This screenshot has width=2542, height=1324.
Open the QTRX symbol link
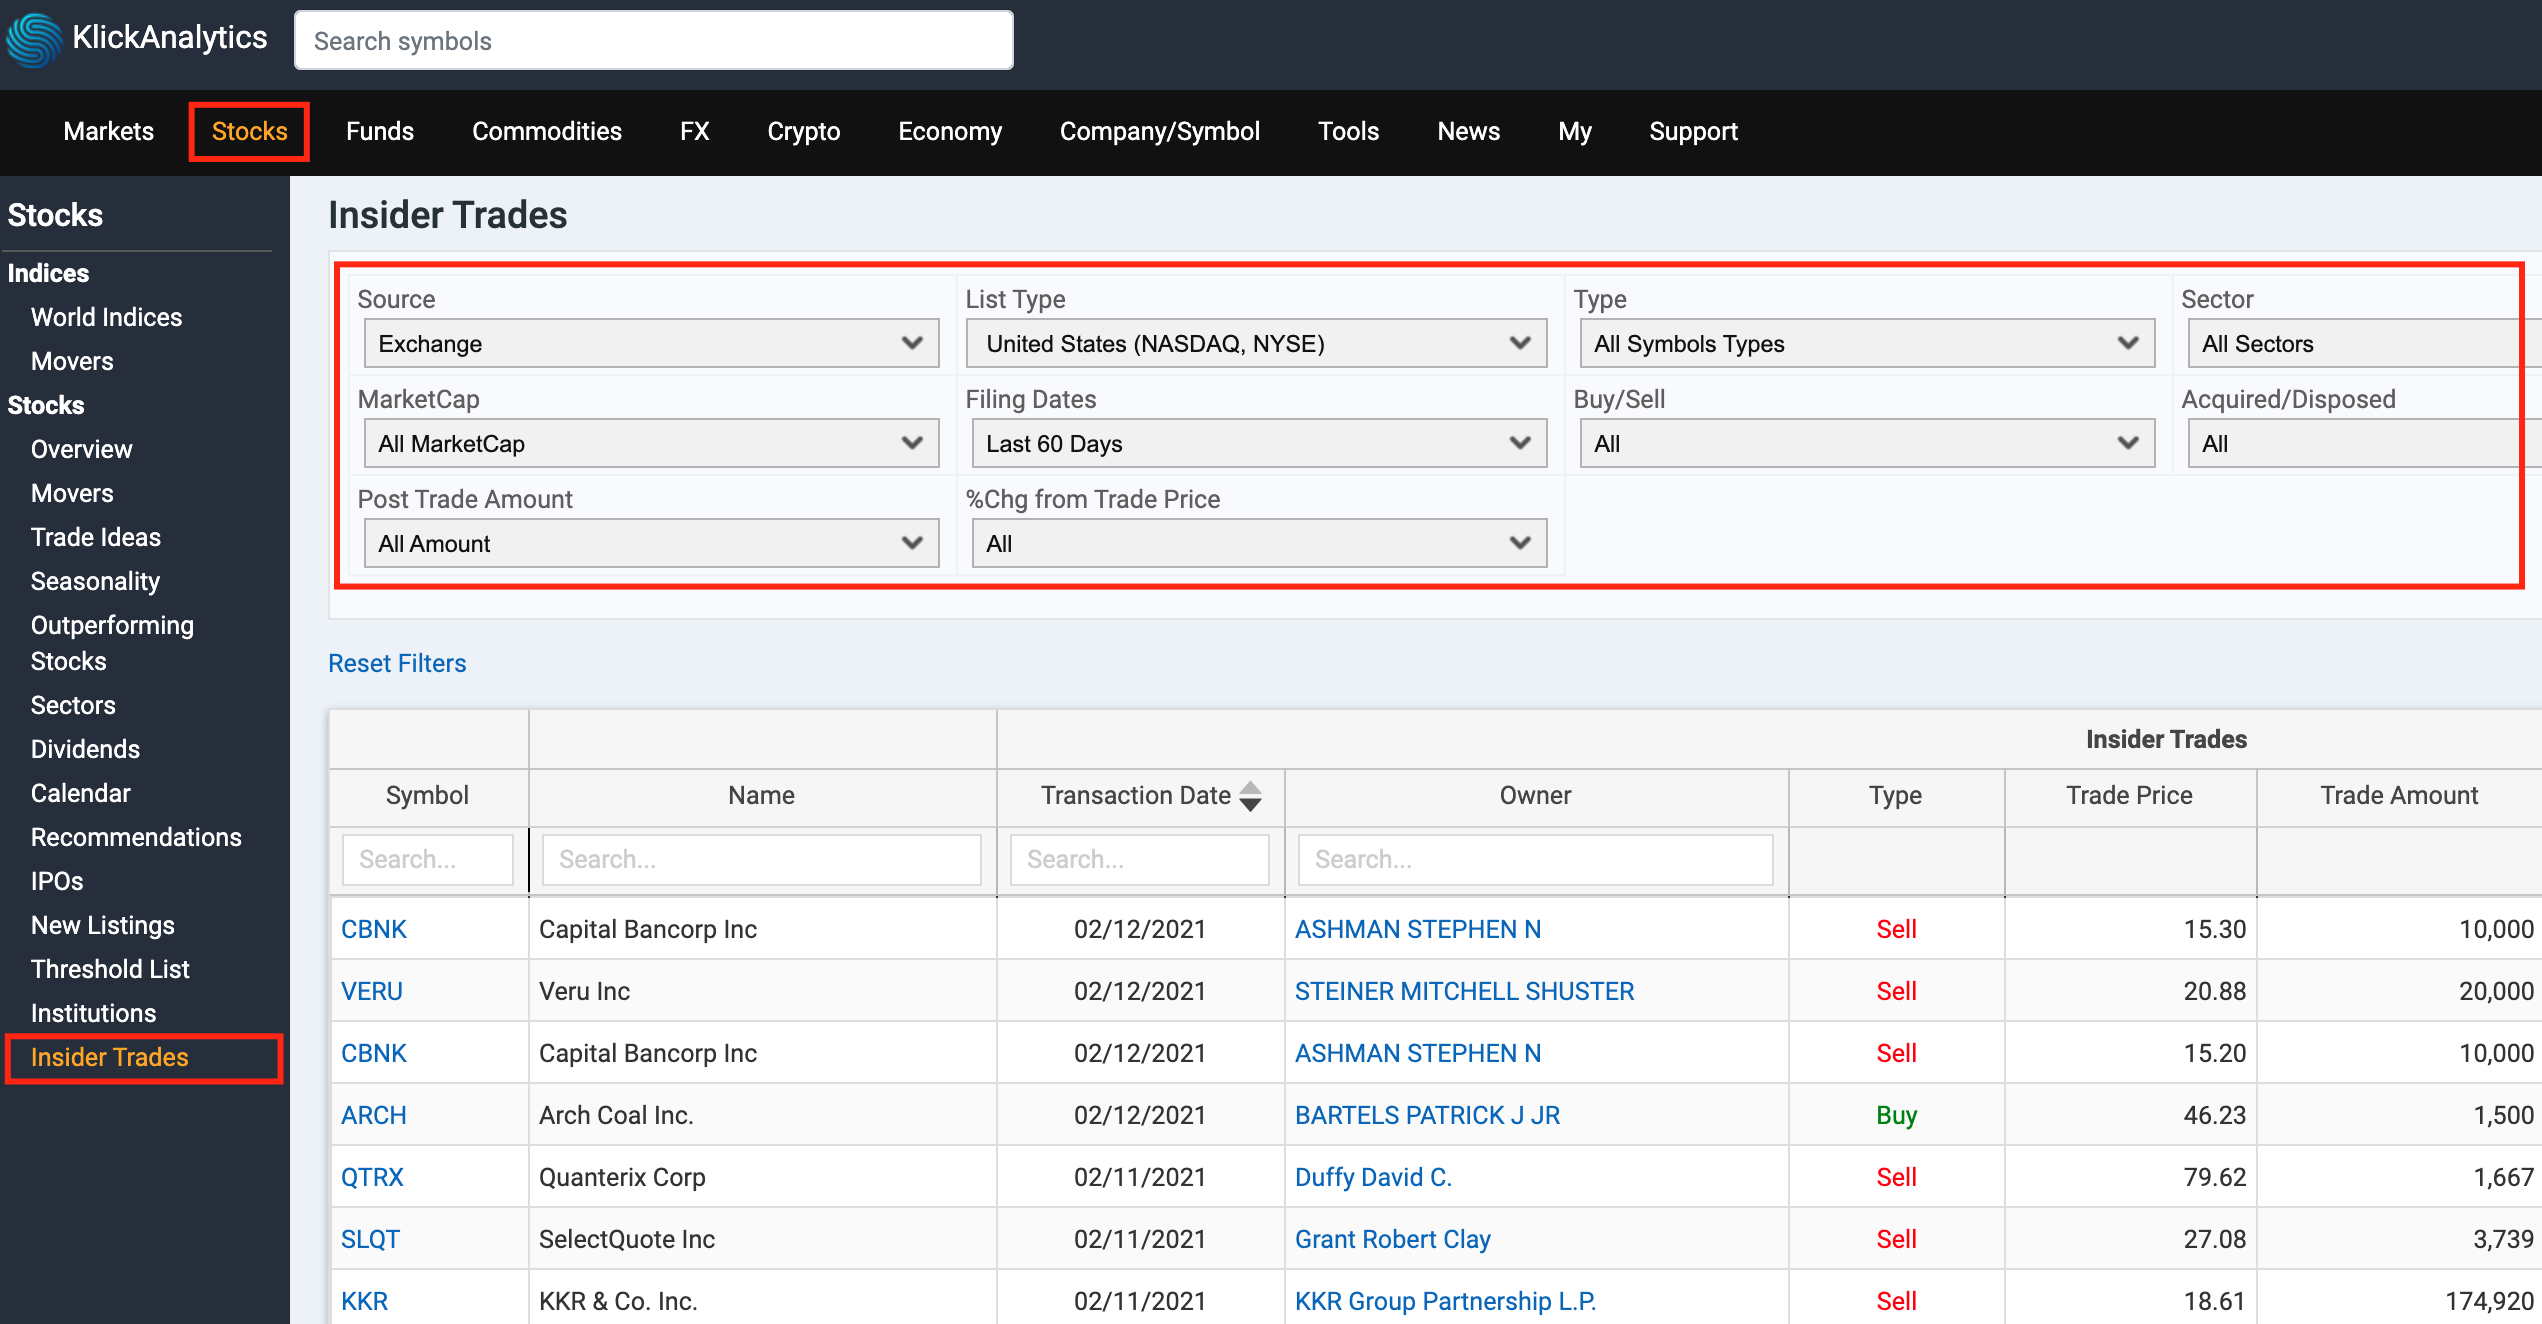pyautogui.click(x=372, y=1177)
